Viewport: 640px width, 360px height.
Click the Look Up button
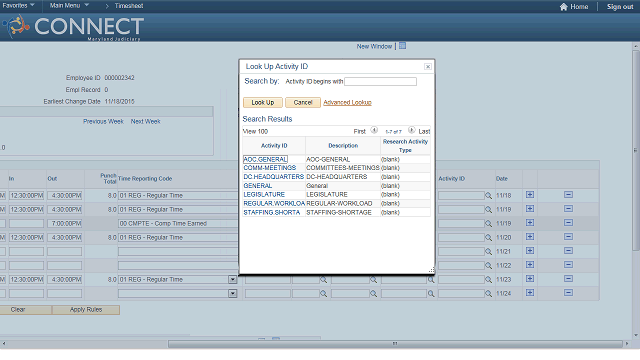pos(263,102)
